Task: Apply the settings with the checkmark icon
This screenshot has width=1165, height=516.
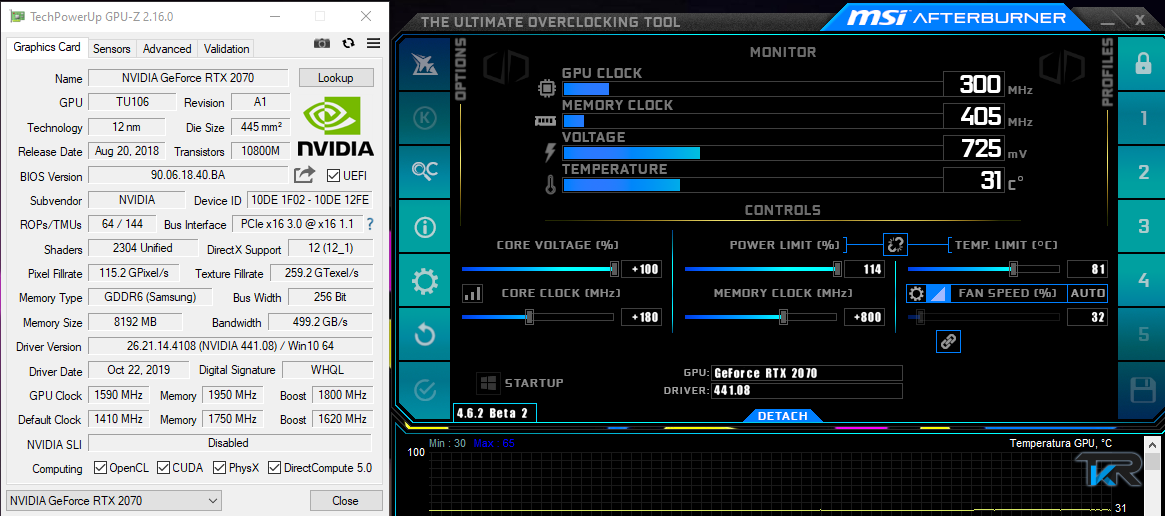Action: 424,389
